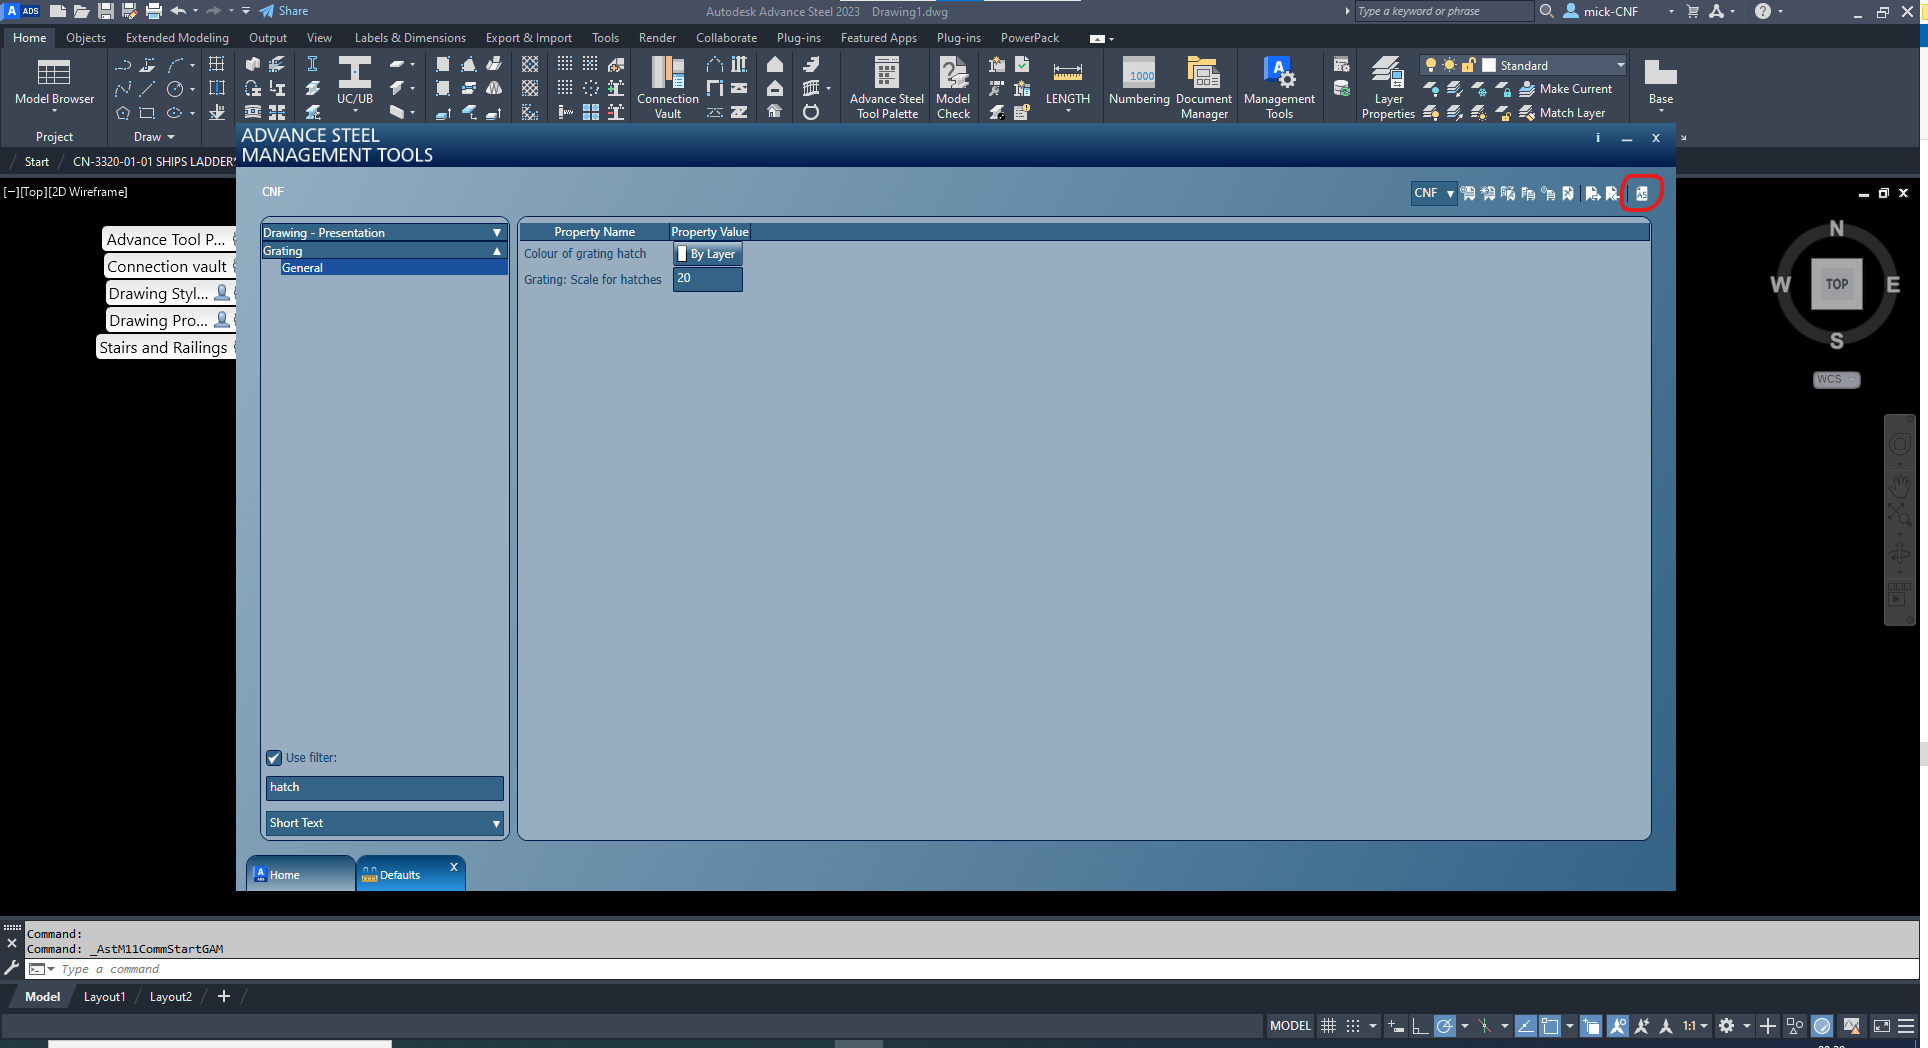
Task: Click the Match Layer button
Action: [x=1562, y=113]
